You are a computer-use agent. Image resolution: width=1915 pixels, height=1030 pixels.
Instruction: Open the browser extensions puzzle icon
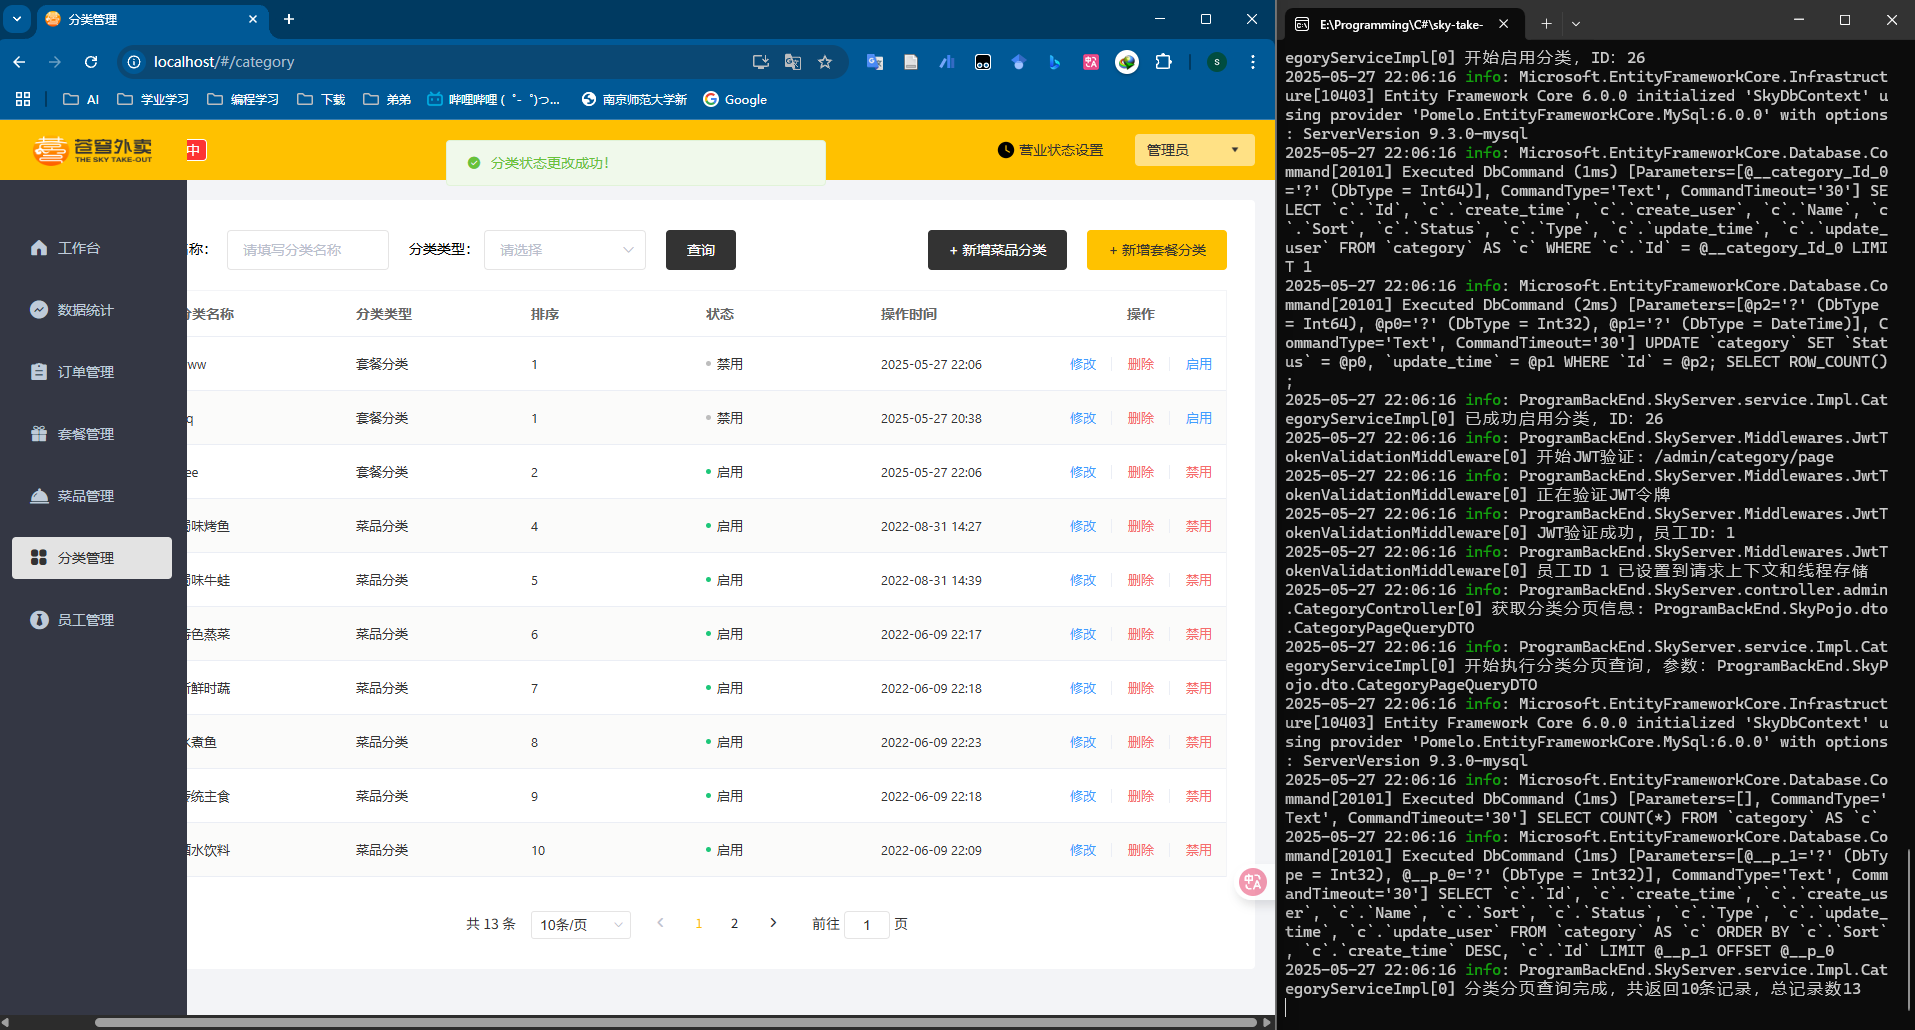pos(1163,62)
